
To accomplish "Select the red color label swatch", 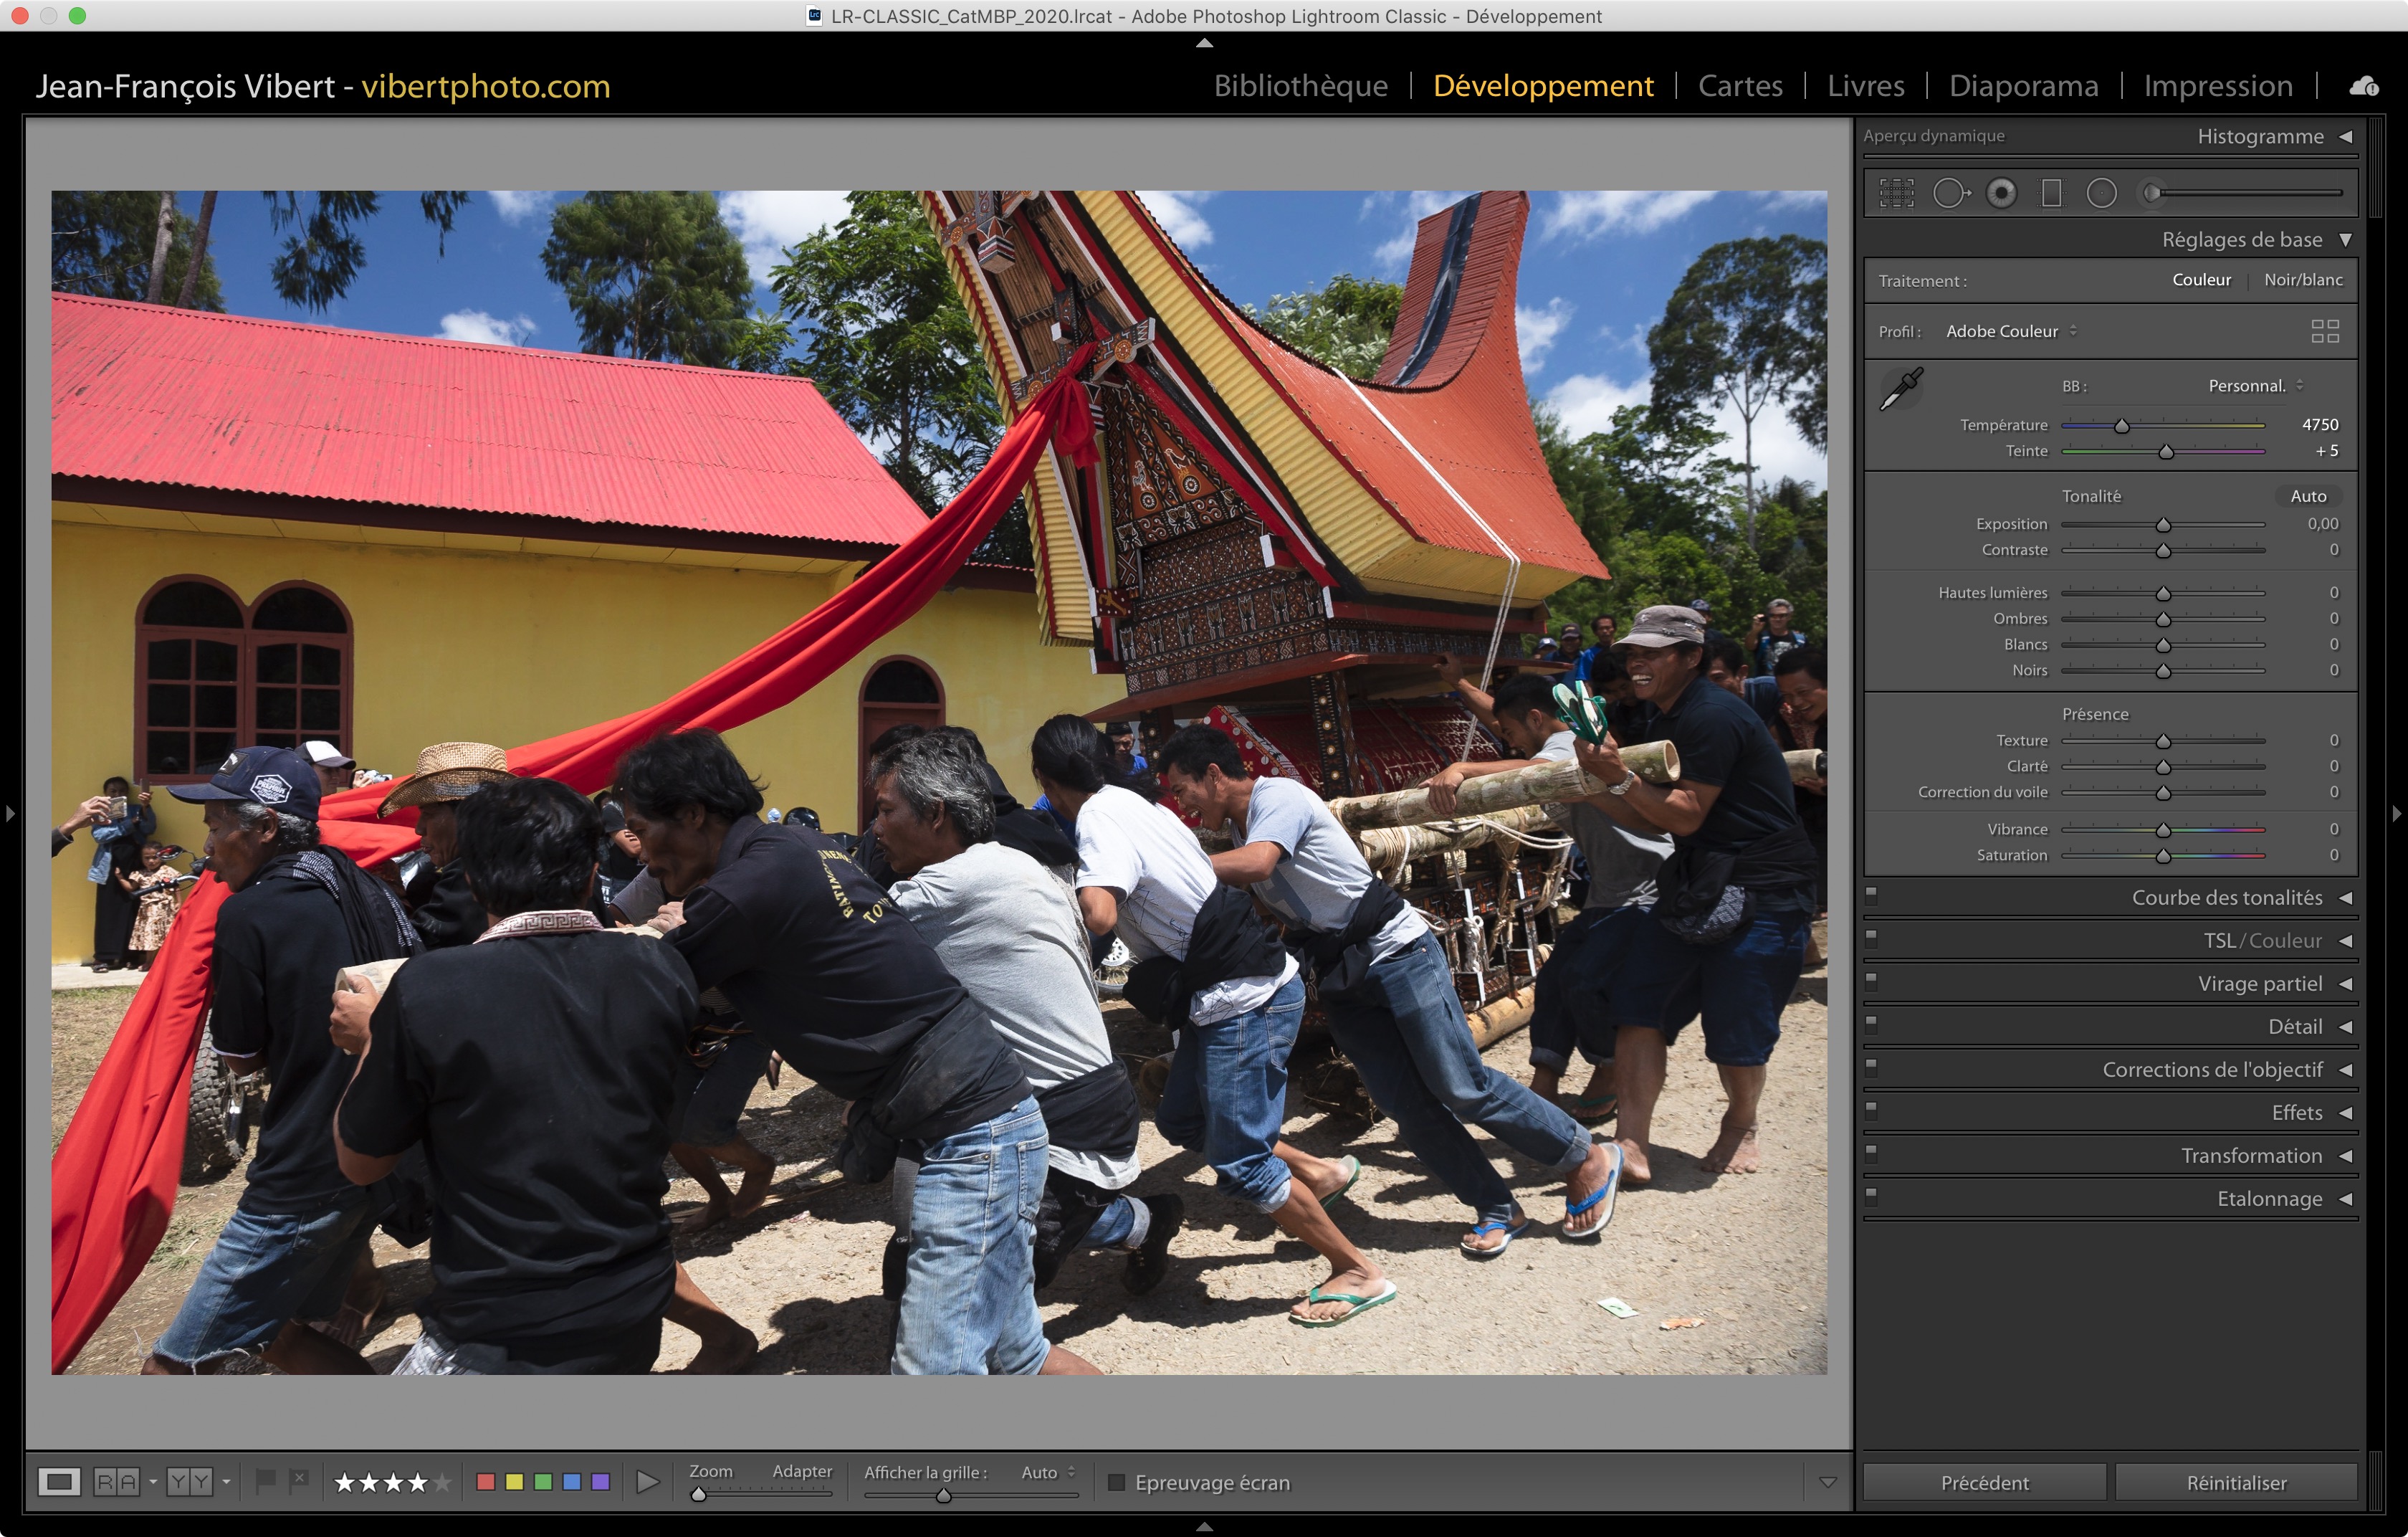I will click(x=486, y=1481).
